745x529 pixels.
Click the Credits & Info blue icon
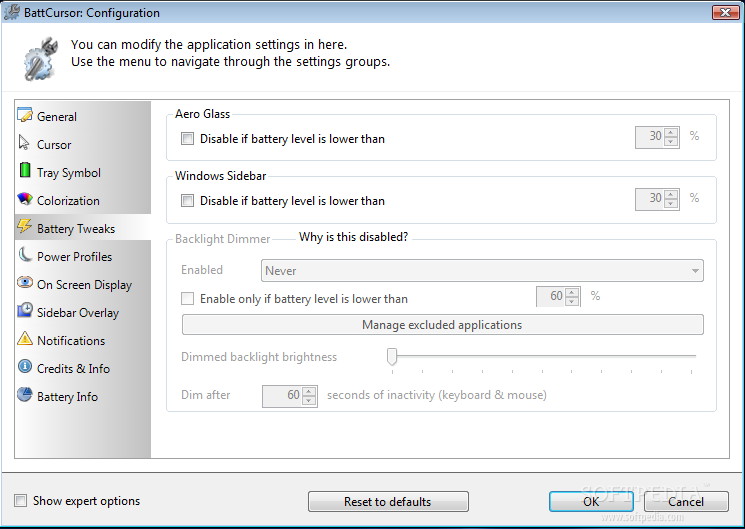point(25,366)
